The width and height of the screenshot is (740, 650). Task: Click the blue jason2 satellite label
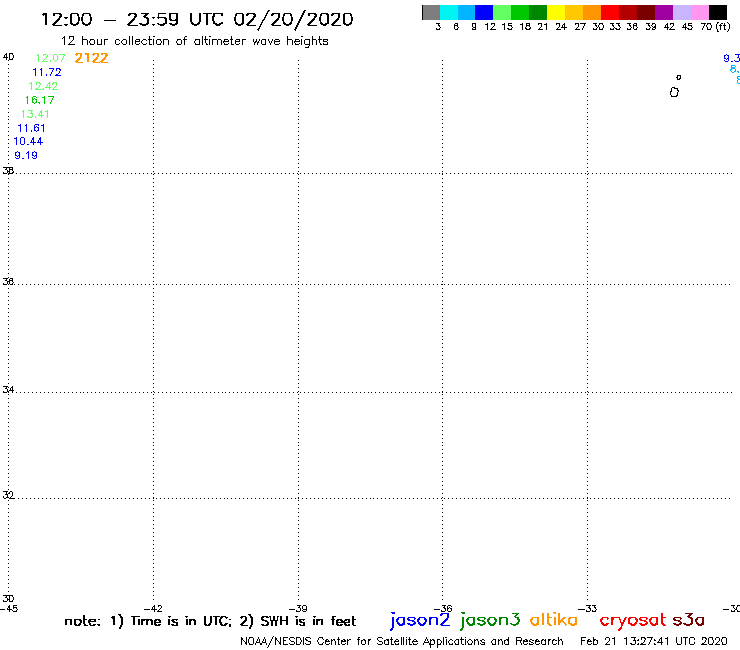coord(420,620)
